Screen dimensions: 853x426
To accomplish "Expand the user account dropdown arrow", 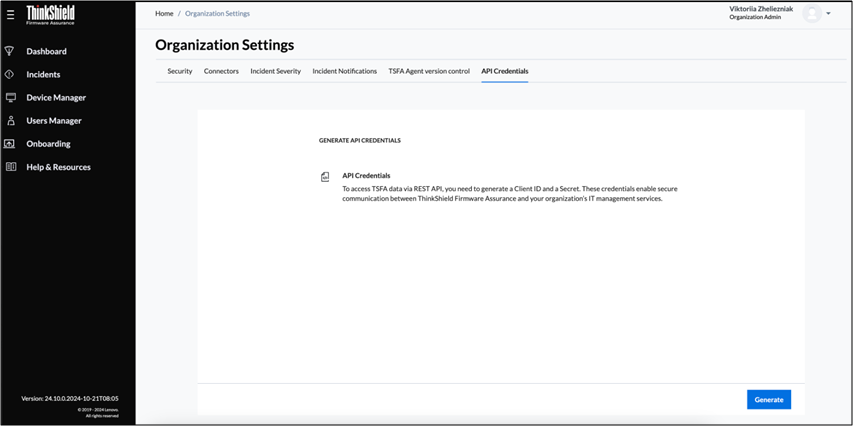I will (x=829, y=13).
